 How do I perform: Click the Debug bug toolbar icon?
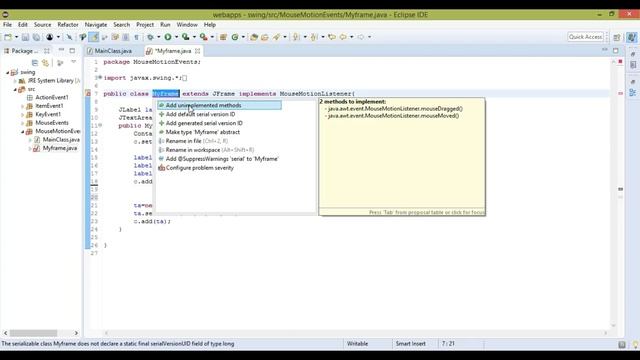[150, 37]
